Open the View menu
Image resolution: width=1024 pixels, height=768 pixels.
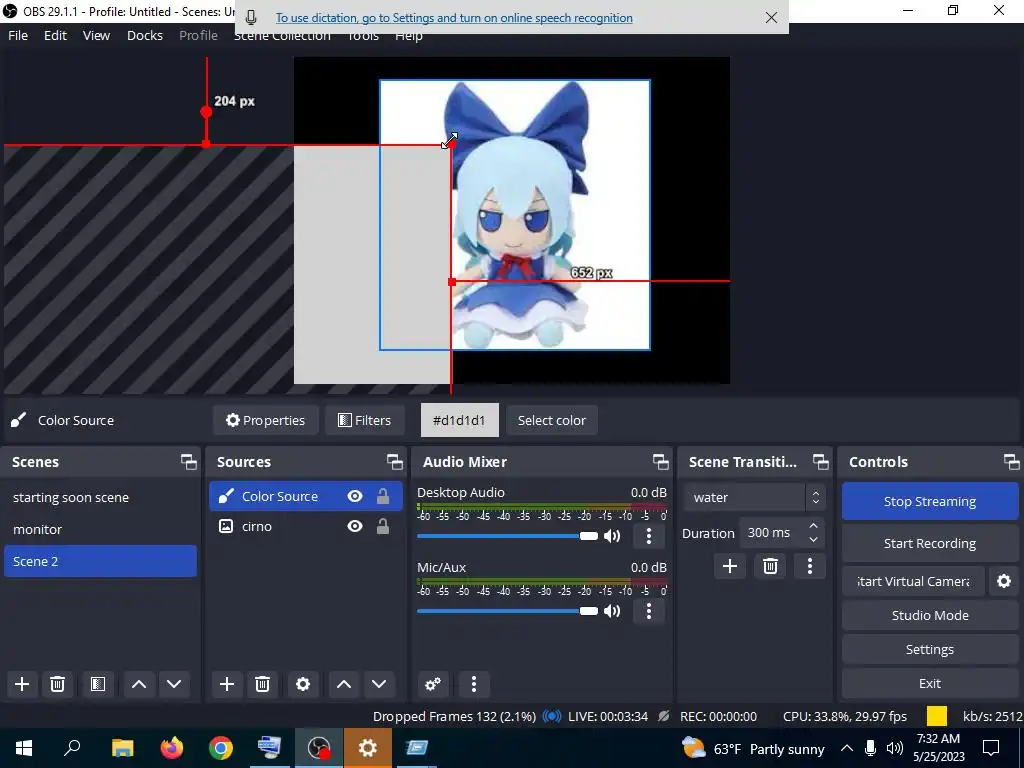(x=96, y=35)
